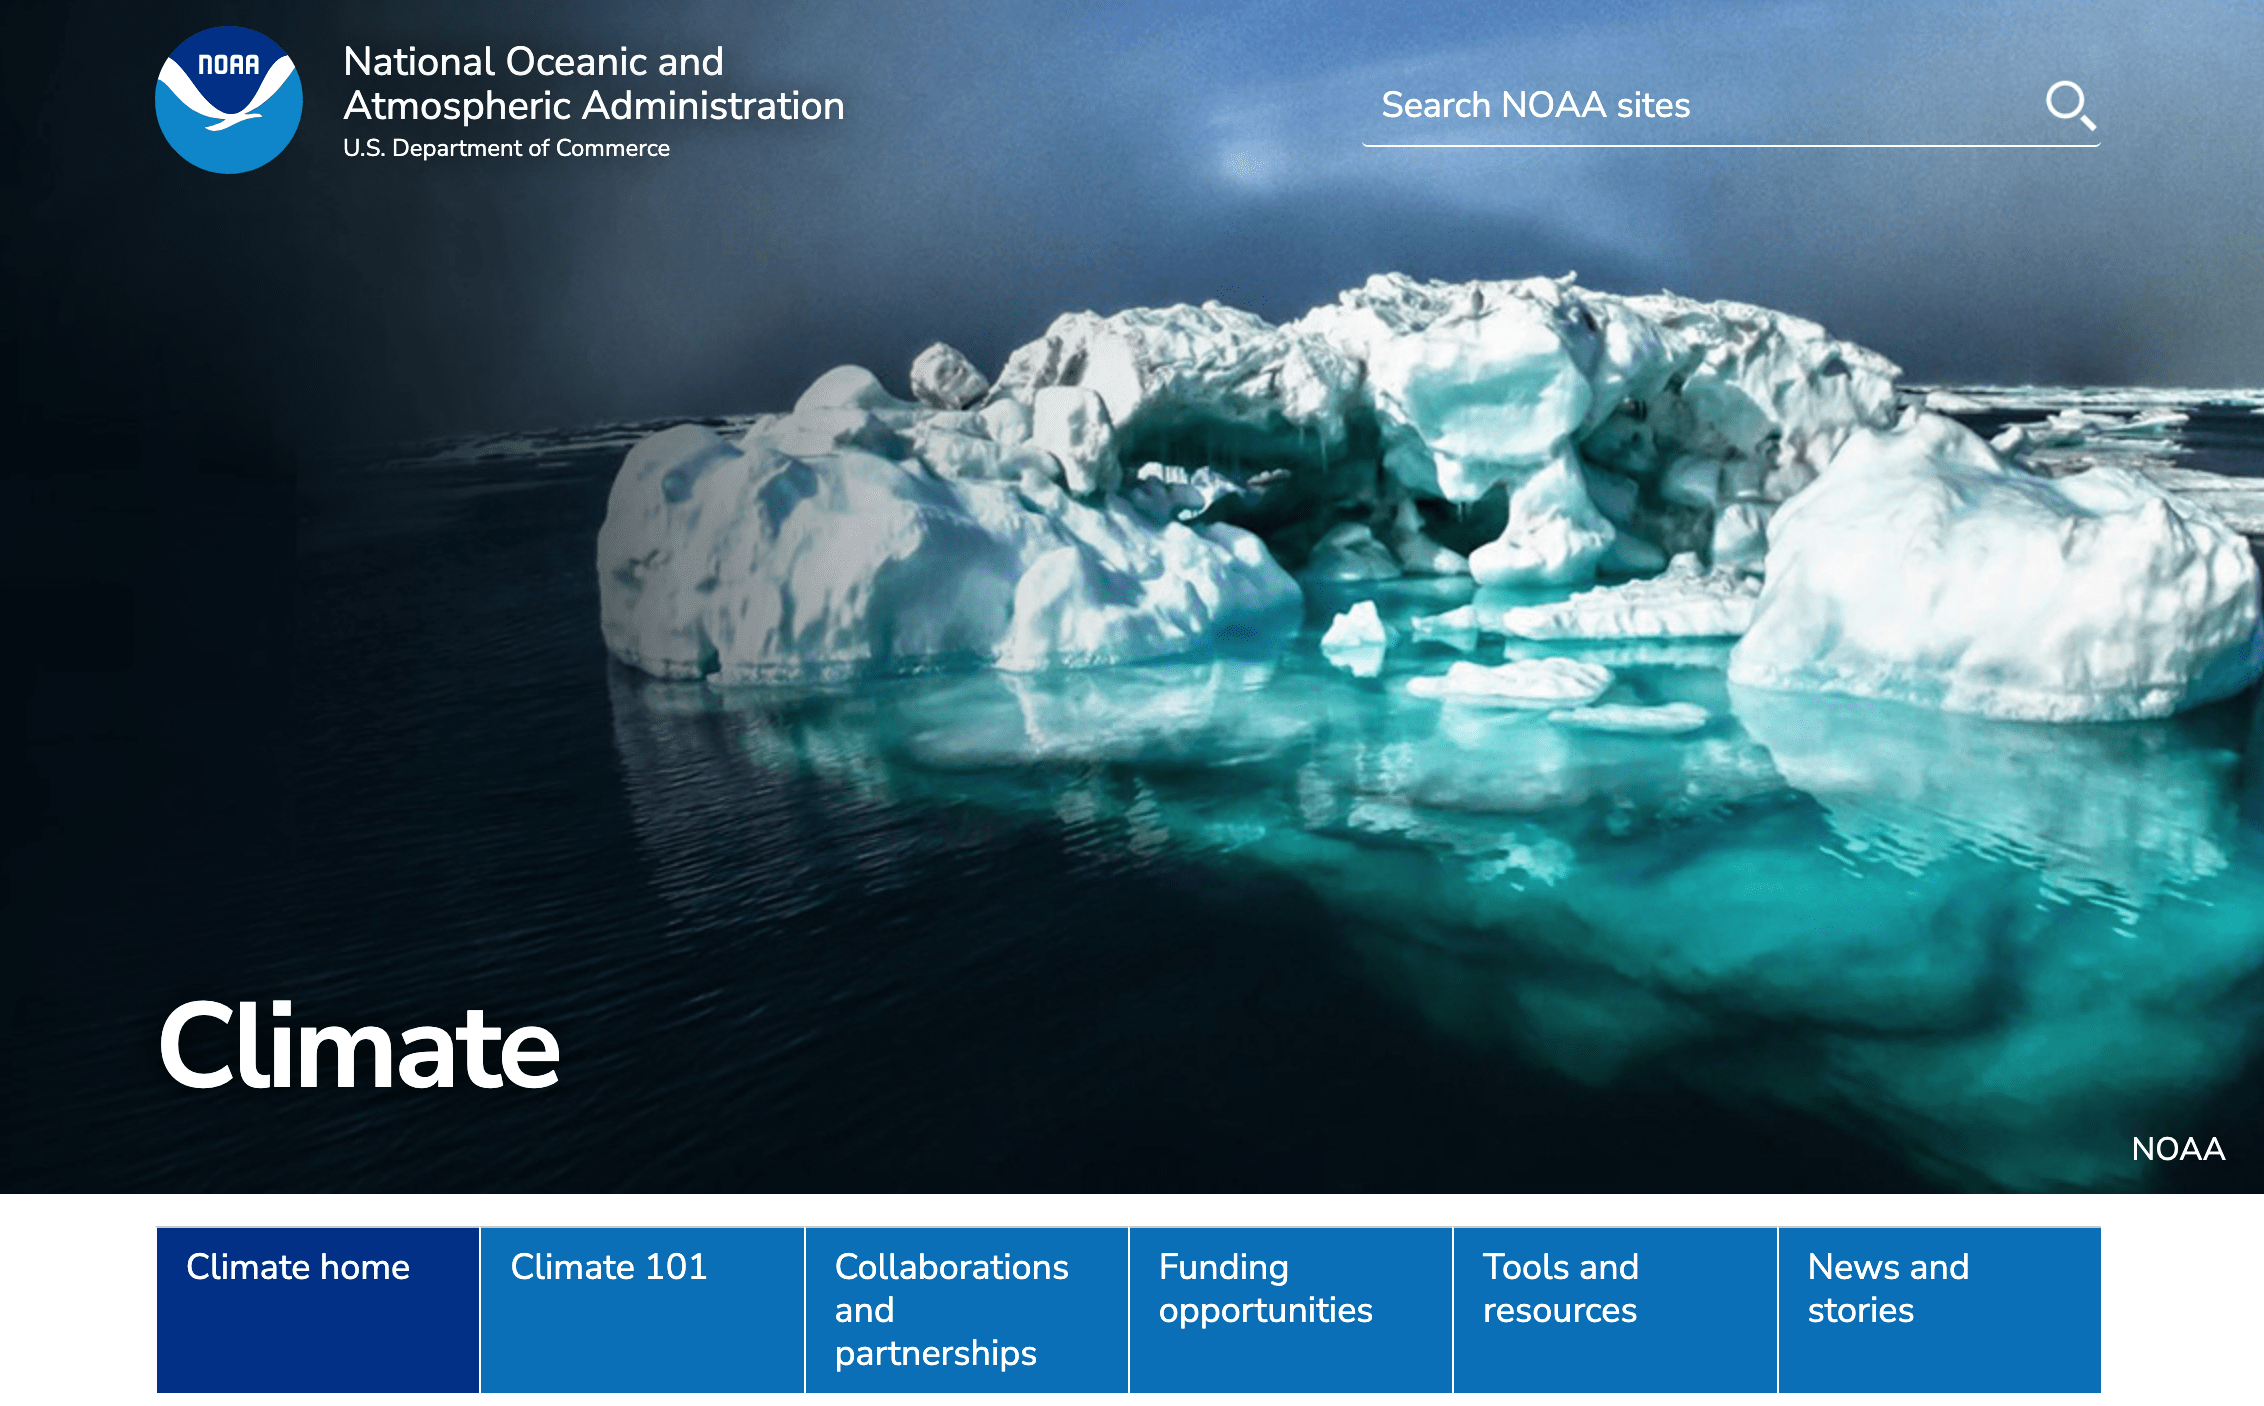The height and width of the screenshot is (1406, 2264).
Task: Click the NOAA lettering inside the logo
Action: tap(228, 65)
